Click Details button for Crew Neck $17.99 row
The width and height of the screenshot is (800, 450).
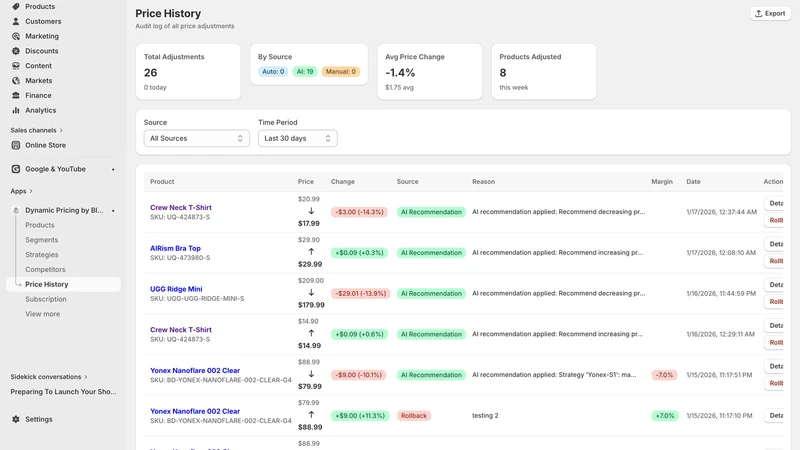pyautogui.click(x=774, y=203)
